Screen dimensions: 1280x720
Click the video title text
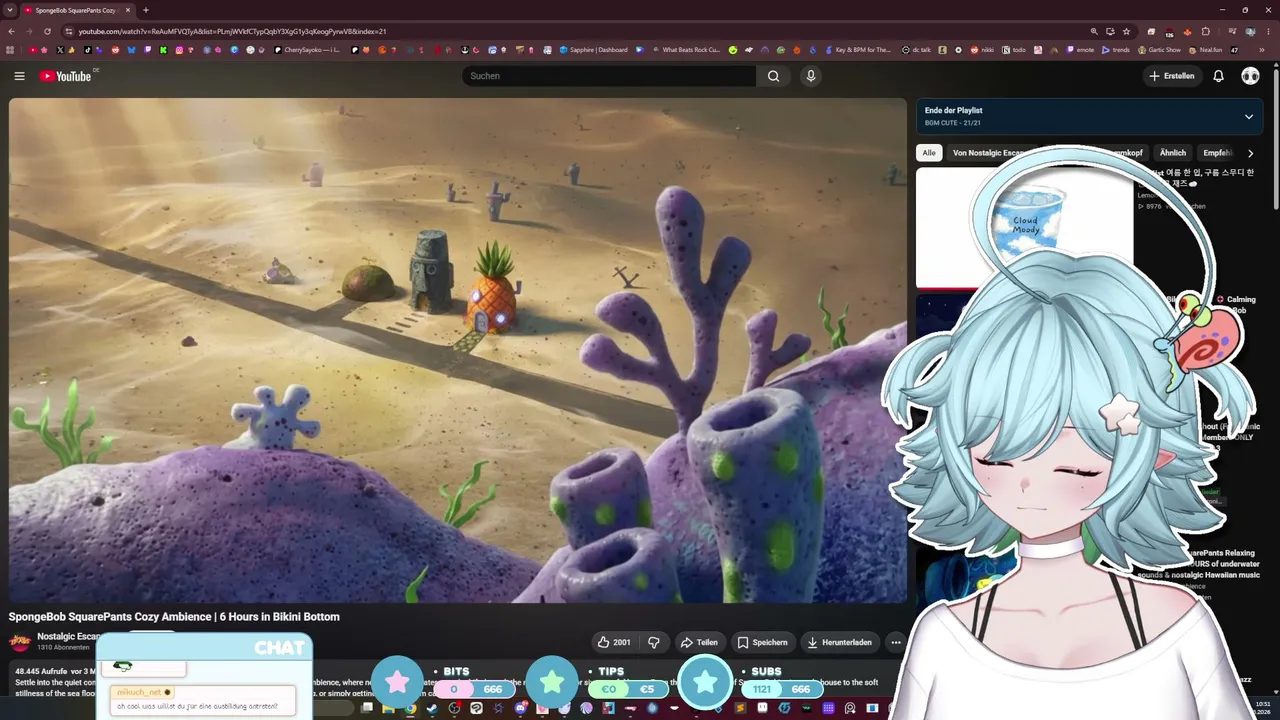[x=174, y=617]
